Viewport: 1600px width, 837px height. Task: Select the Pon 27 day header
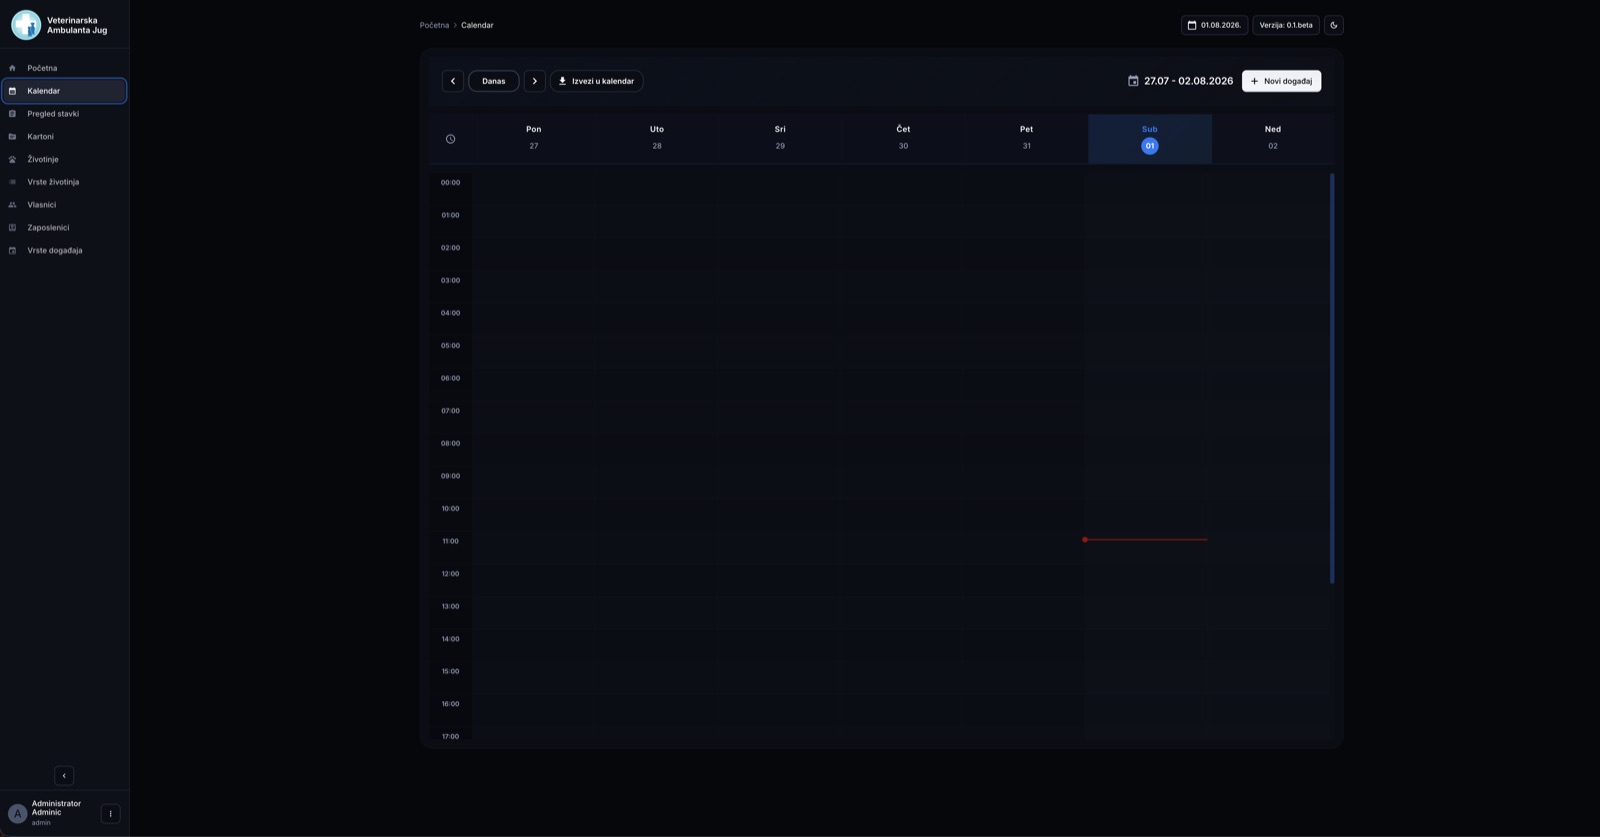(534, 138)
